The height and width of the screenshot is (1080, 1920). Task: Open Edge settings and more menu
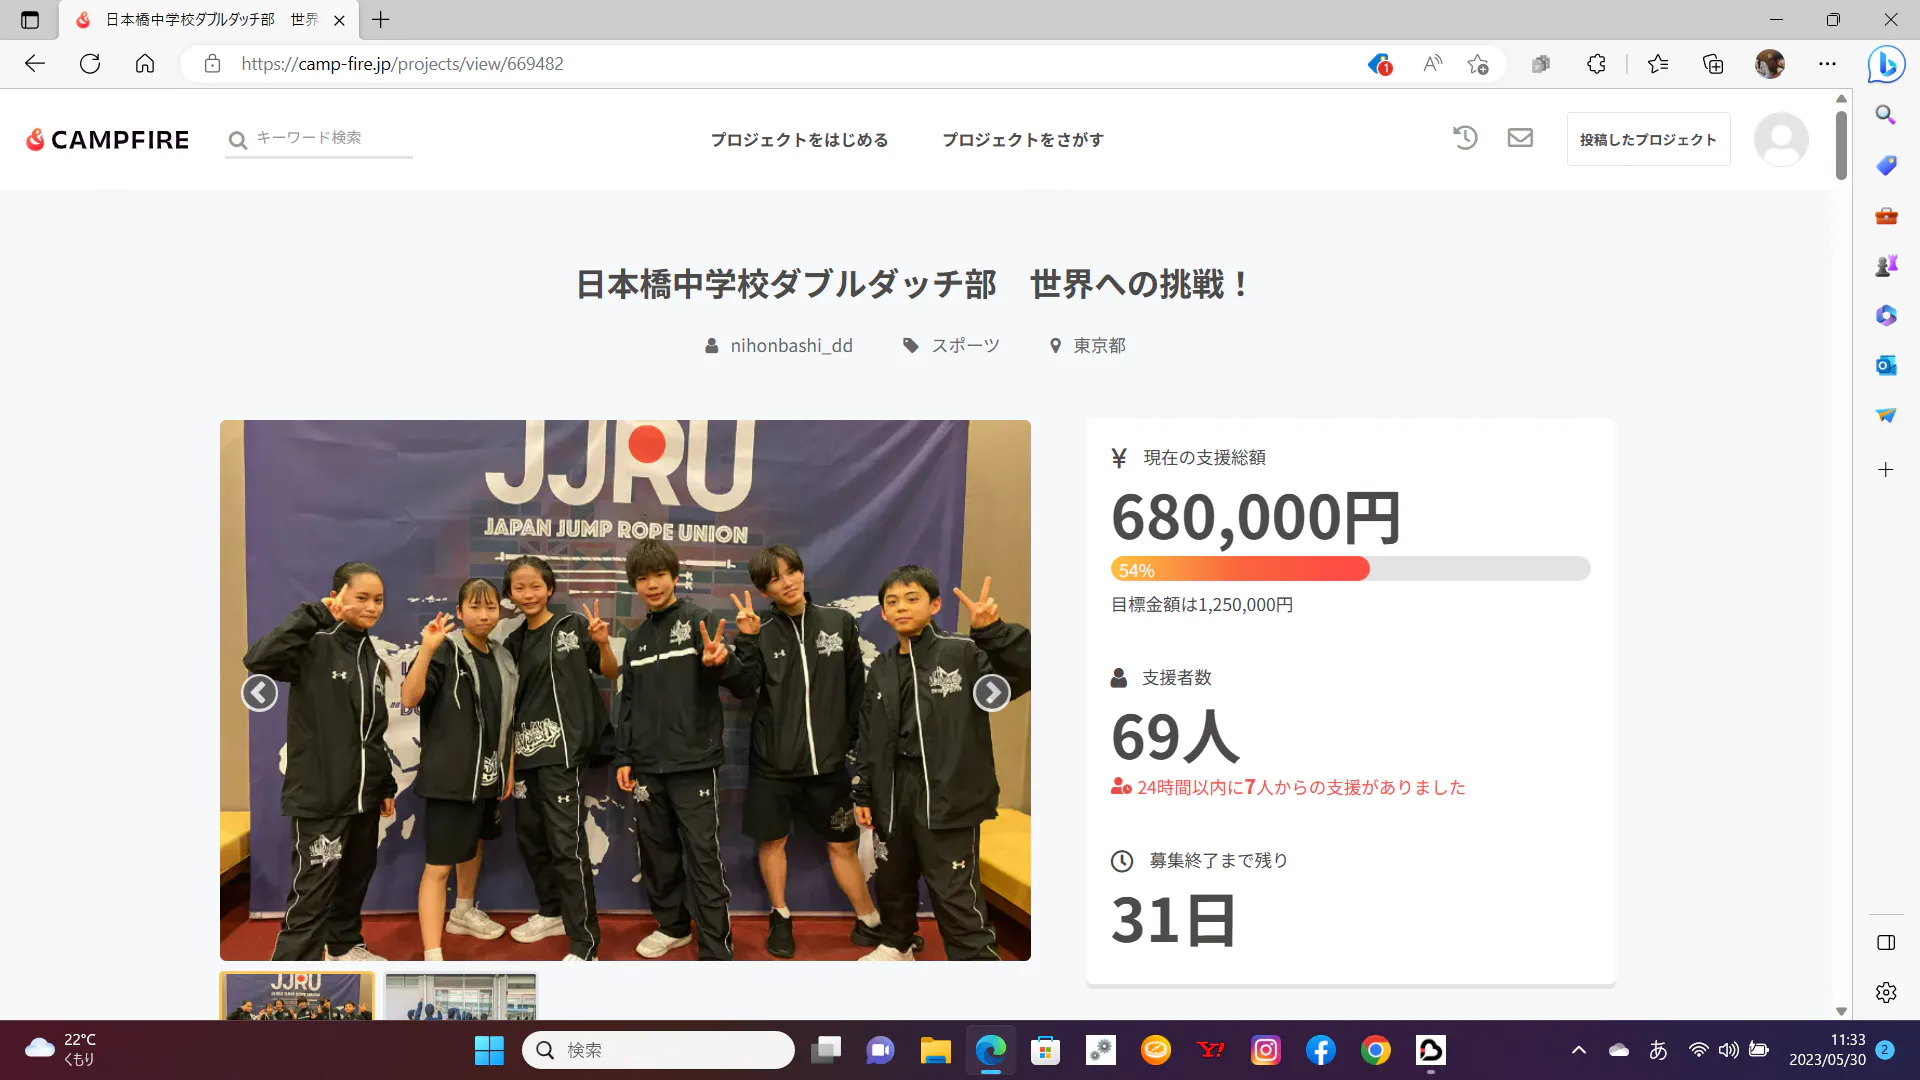[1827, 64]
